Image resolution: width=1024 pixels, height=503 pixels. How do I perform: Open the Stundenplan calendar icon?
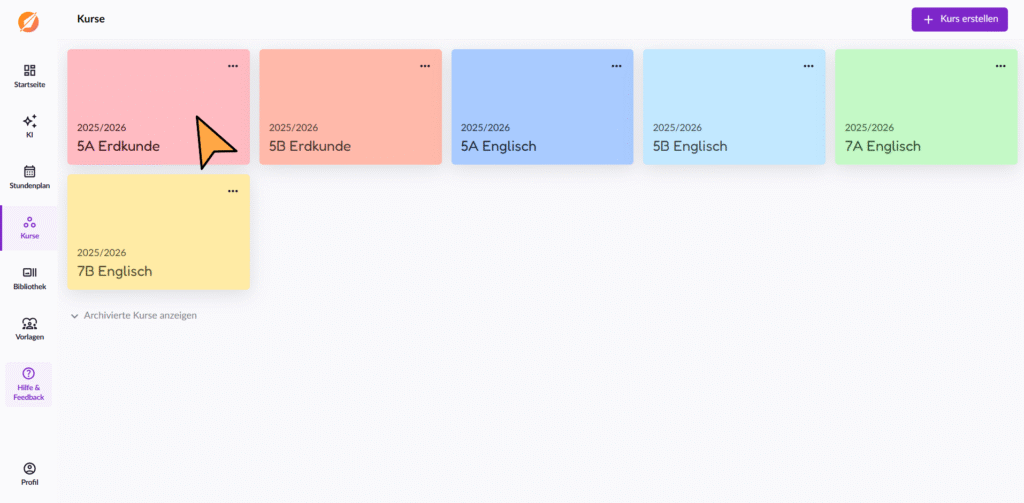point(29,171)
